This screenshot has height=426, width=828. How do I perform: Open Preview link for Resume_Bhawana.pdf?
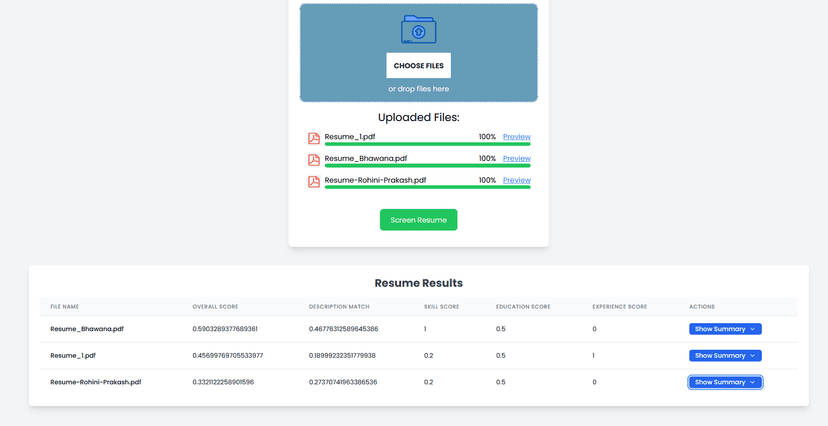pyautogui.click(x=516, y=159)
